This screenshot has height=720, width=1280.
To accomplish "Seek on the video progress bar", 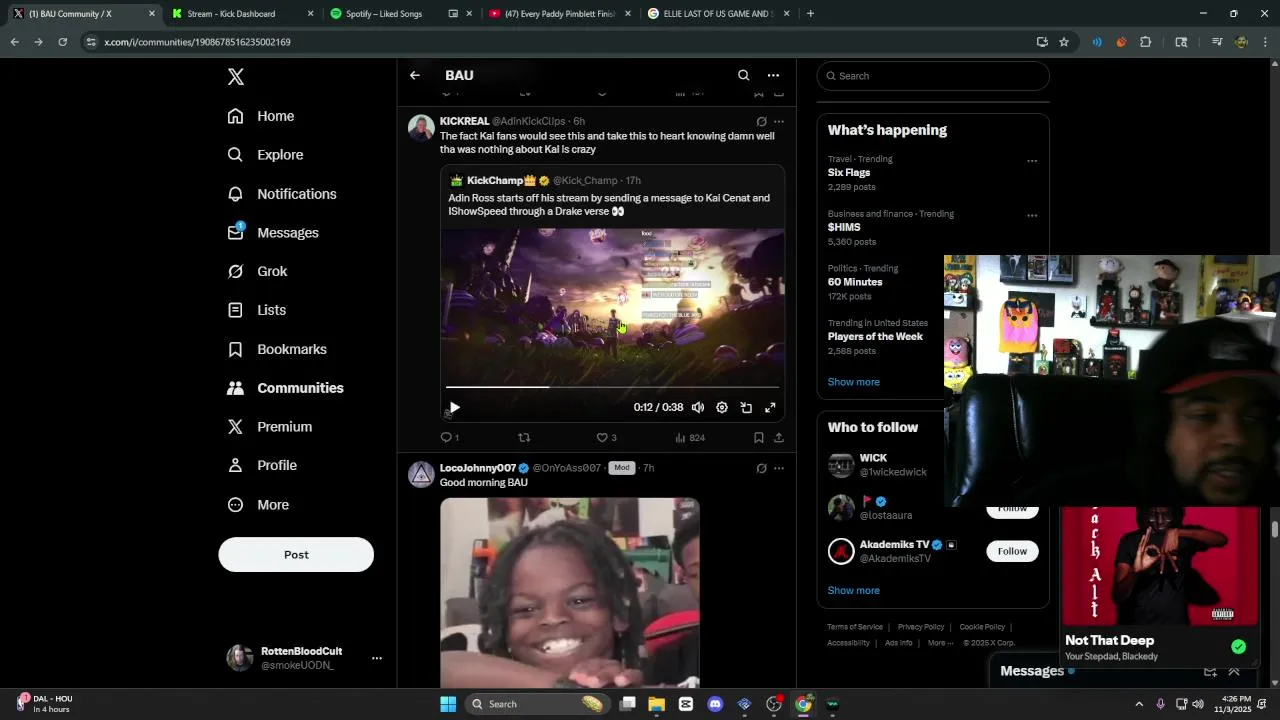I will (x=612, y=386).
